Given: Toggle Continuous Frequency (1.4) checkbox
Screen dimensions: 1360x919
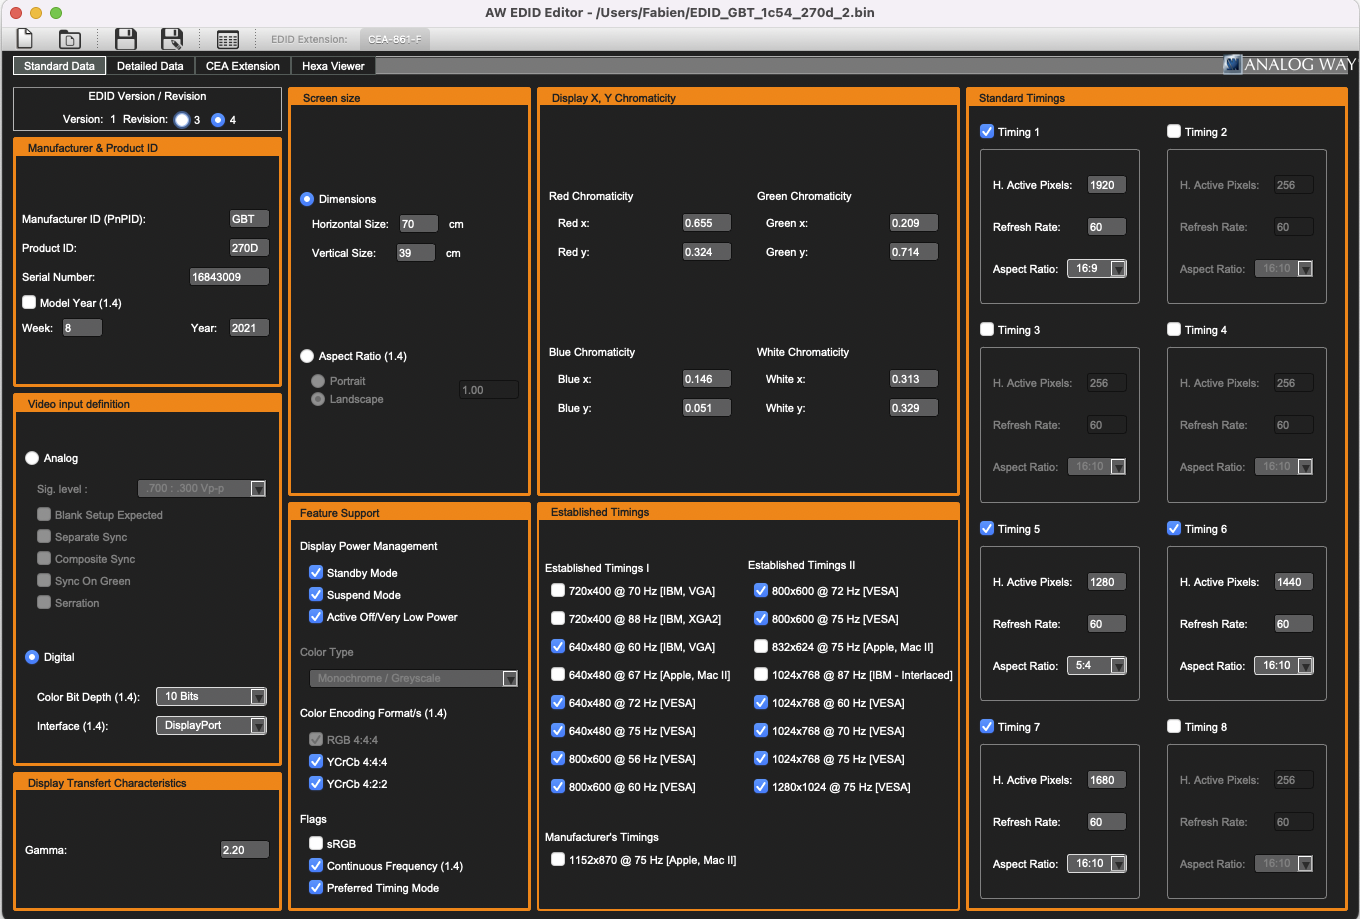Looking at the screenshot, I should 316,866.
